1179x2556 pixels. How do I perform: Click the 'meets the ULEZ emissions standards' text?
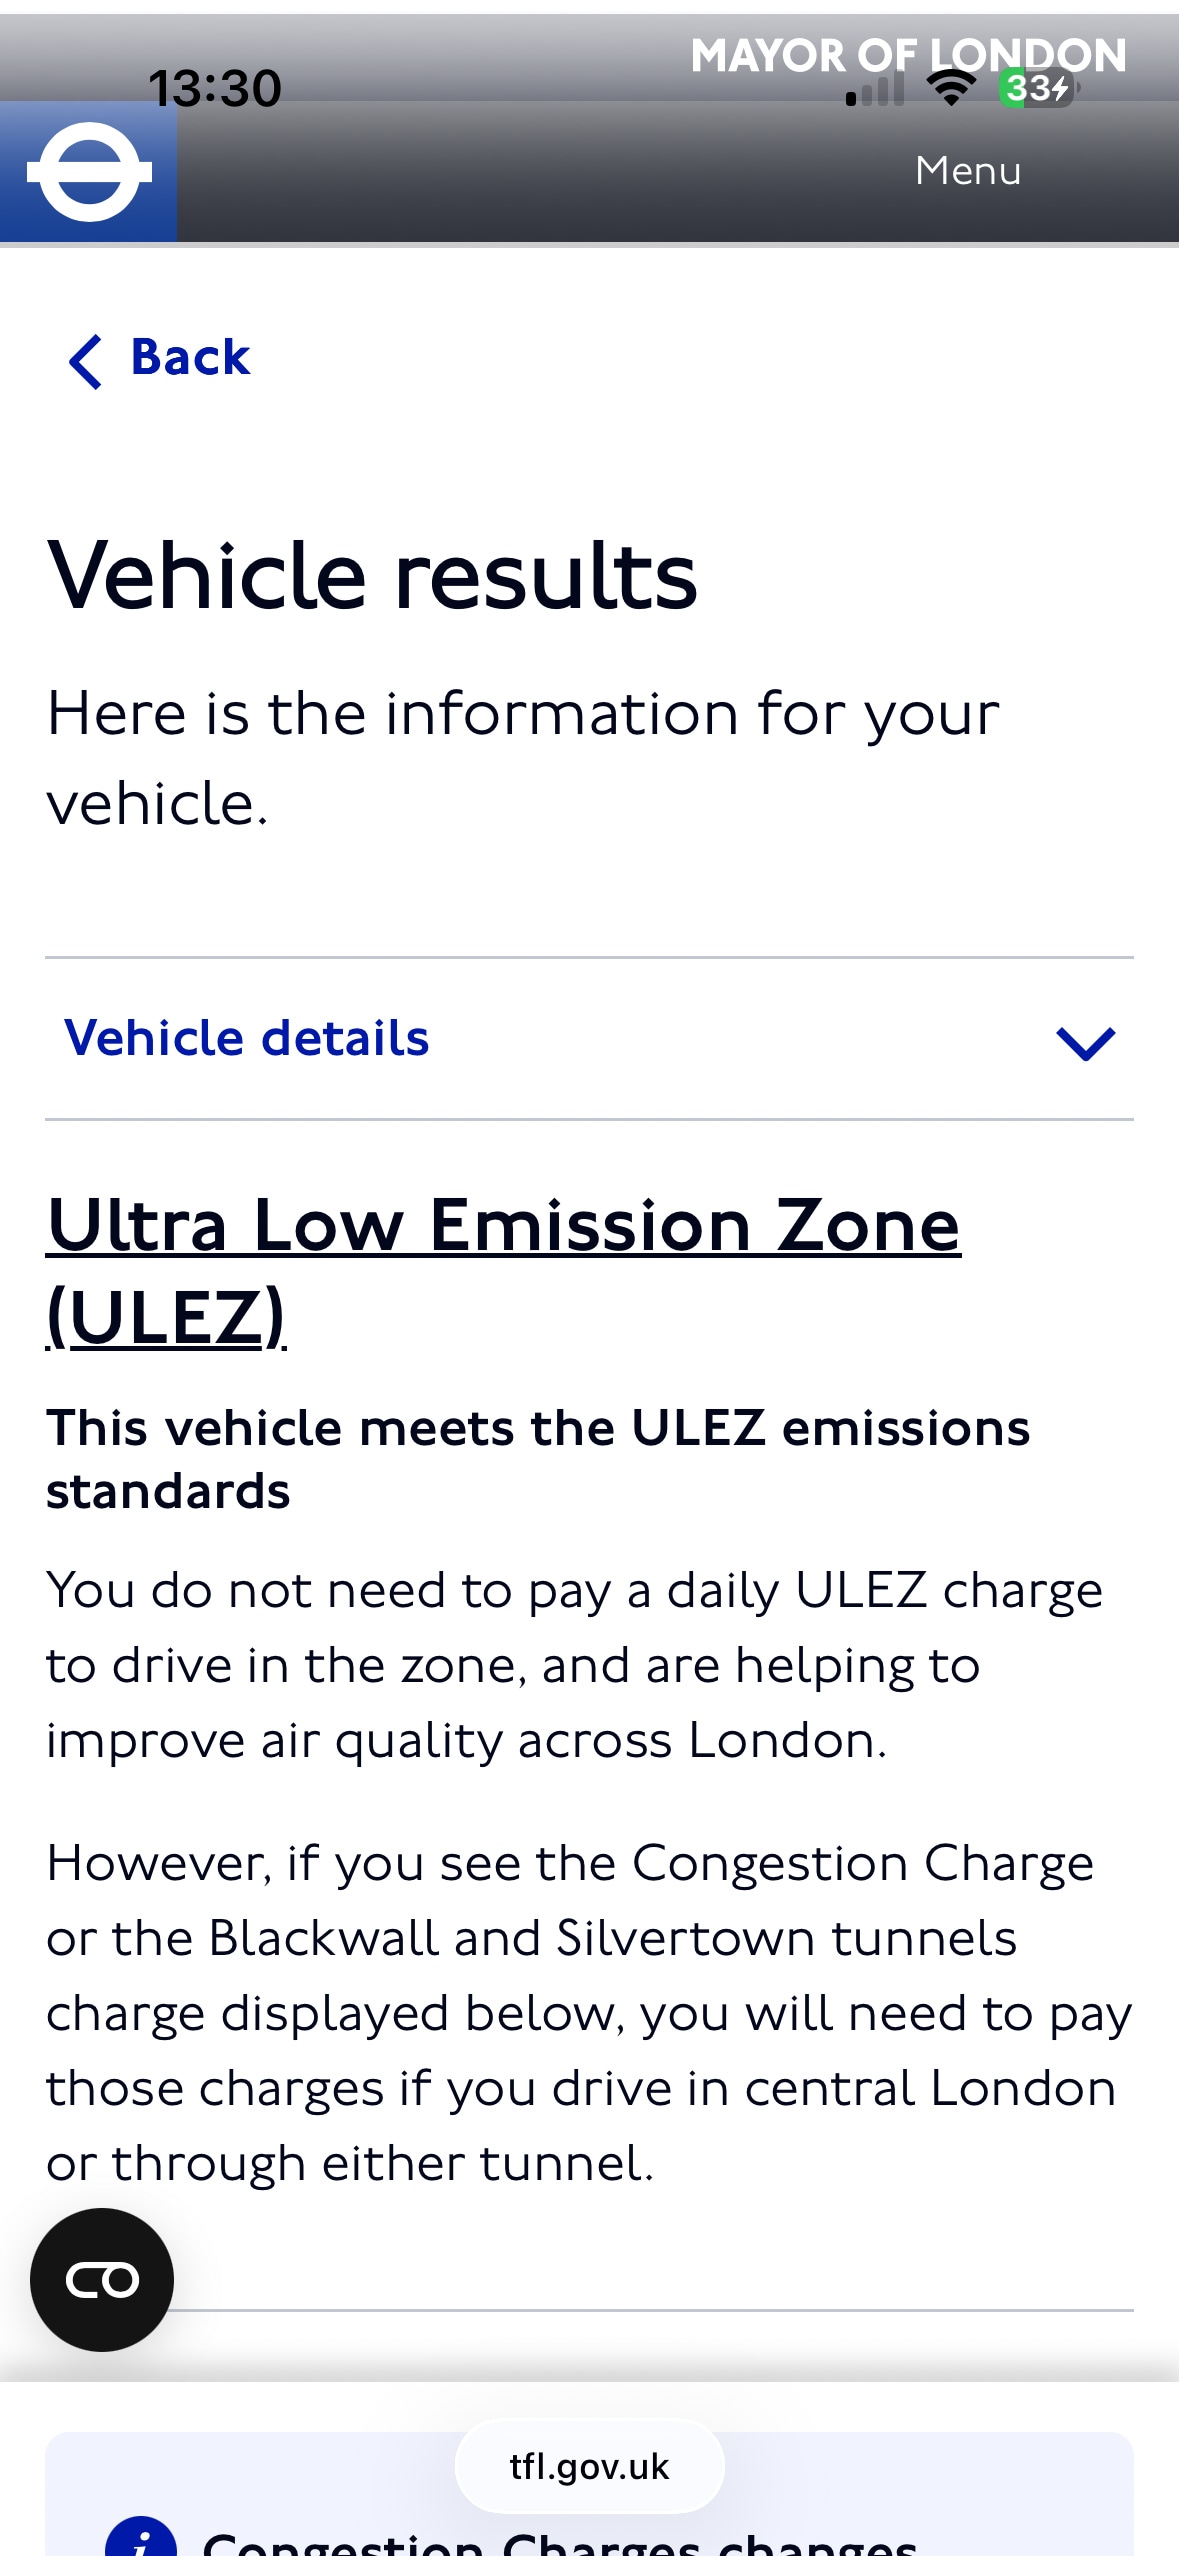coord(537,1458)
